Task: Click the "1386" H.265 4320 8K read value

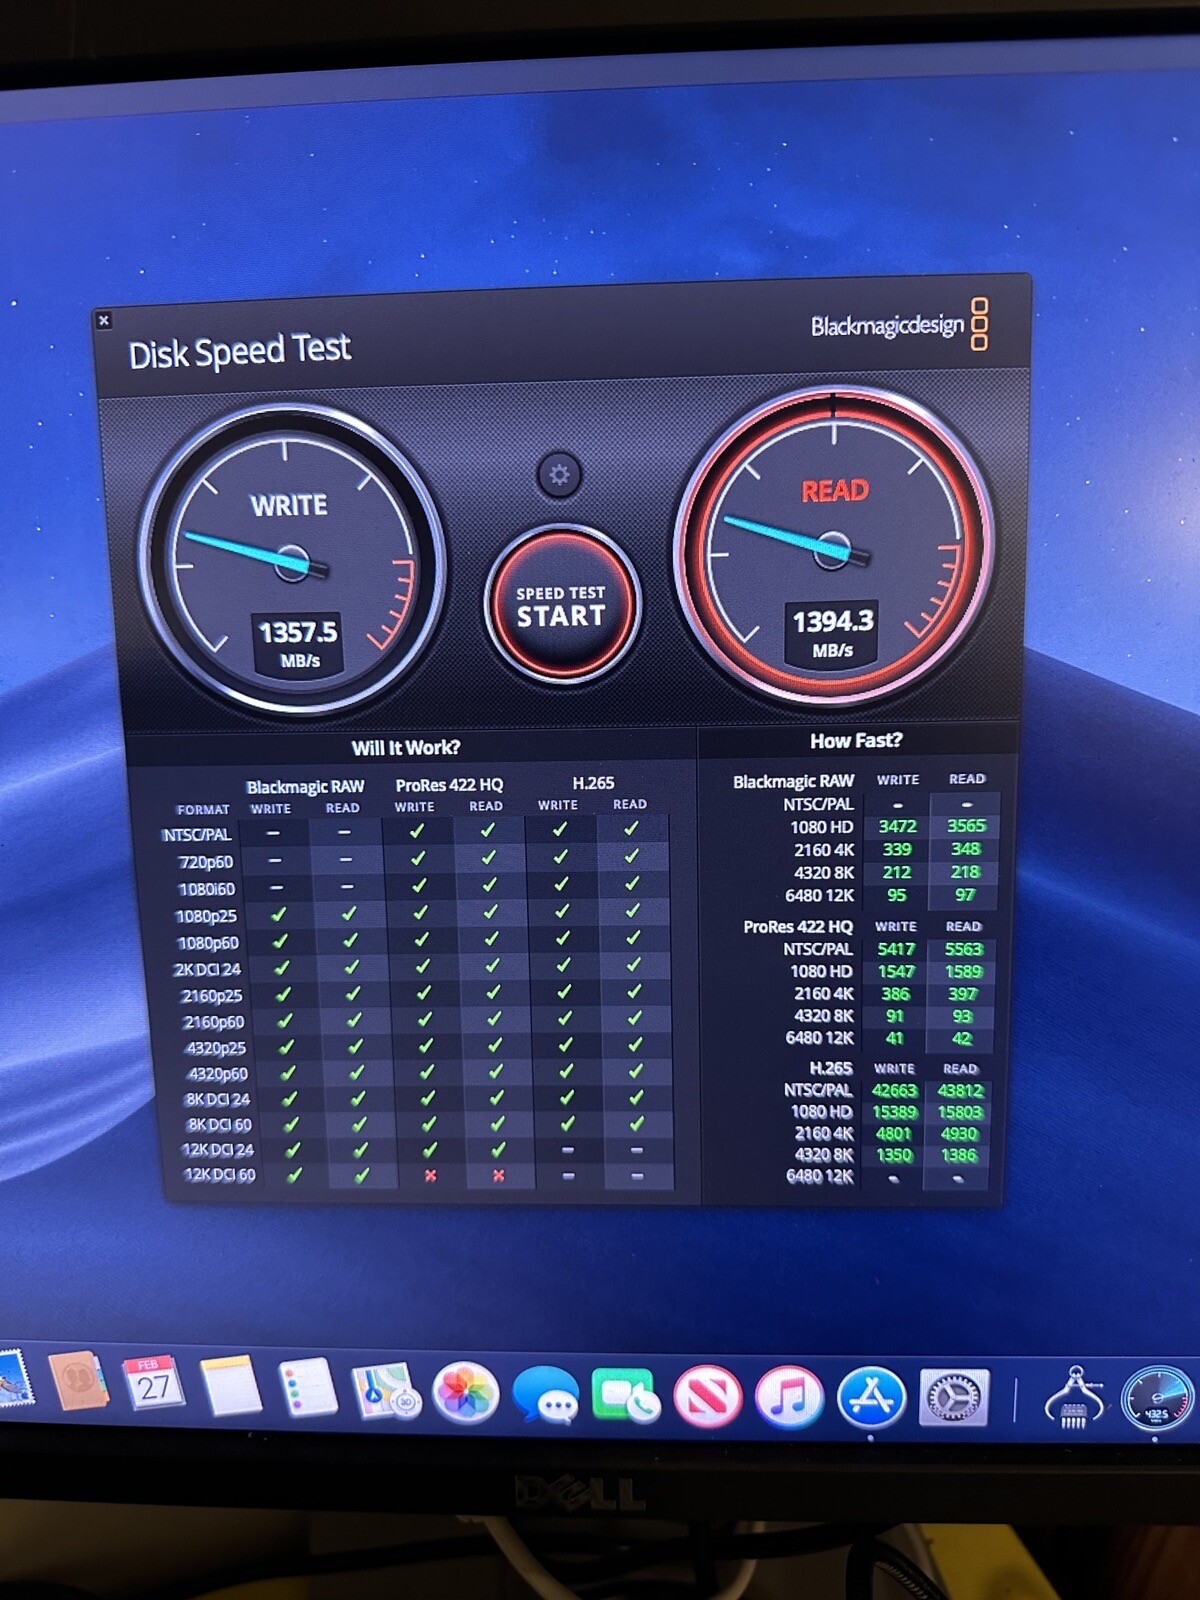Action: pyautogui.click(x=959, y=1155)
